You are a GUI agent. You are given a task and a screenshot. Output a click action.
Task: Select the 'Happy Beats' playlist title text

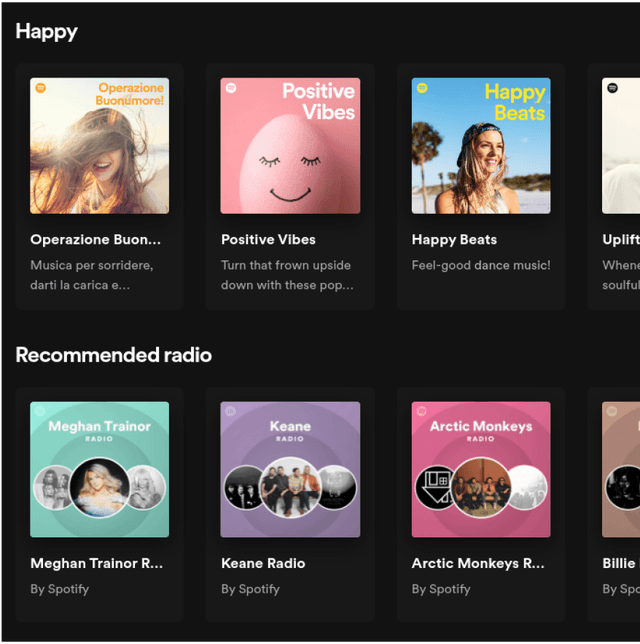[x=454, y=240]
